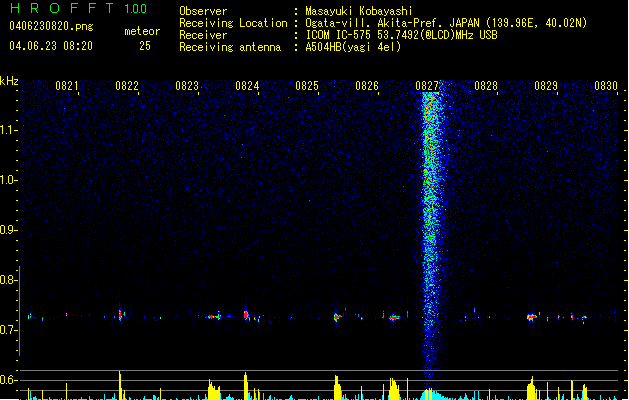Click the 0.6 kHz axis label
This screenshot has width=629, height=400.
tap(8, 380)
